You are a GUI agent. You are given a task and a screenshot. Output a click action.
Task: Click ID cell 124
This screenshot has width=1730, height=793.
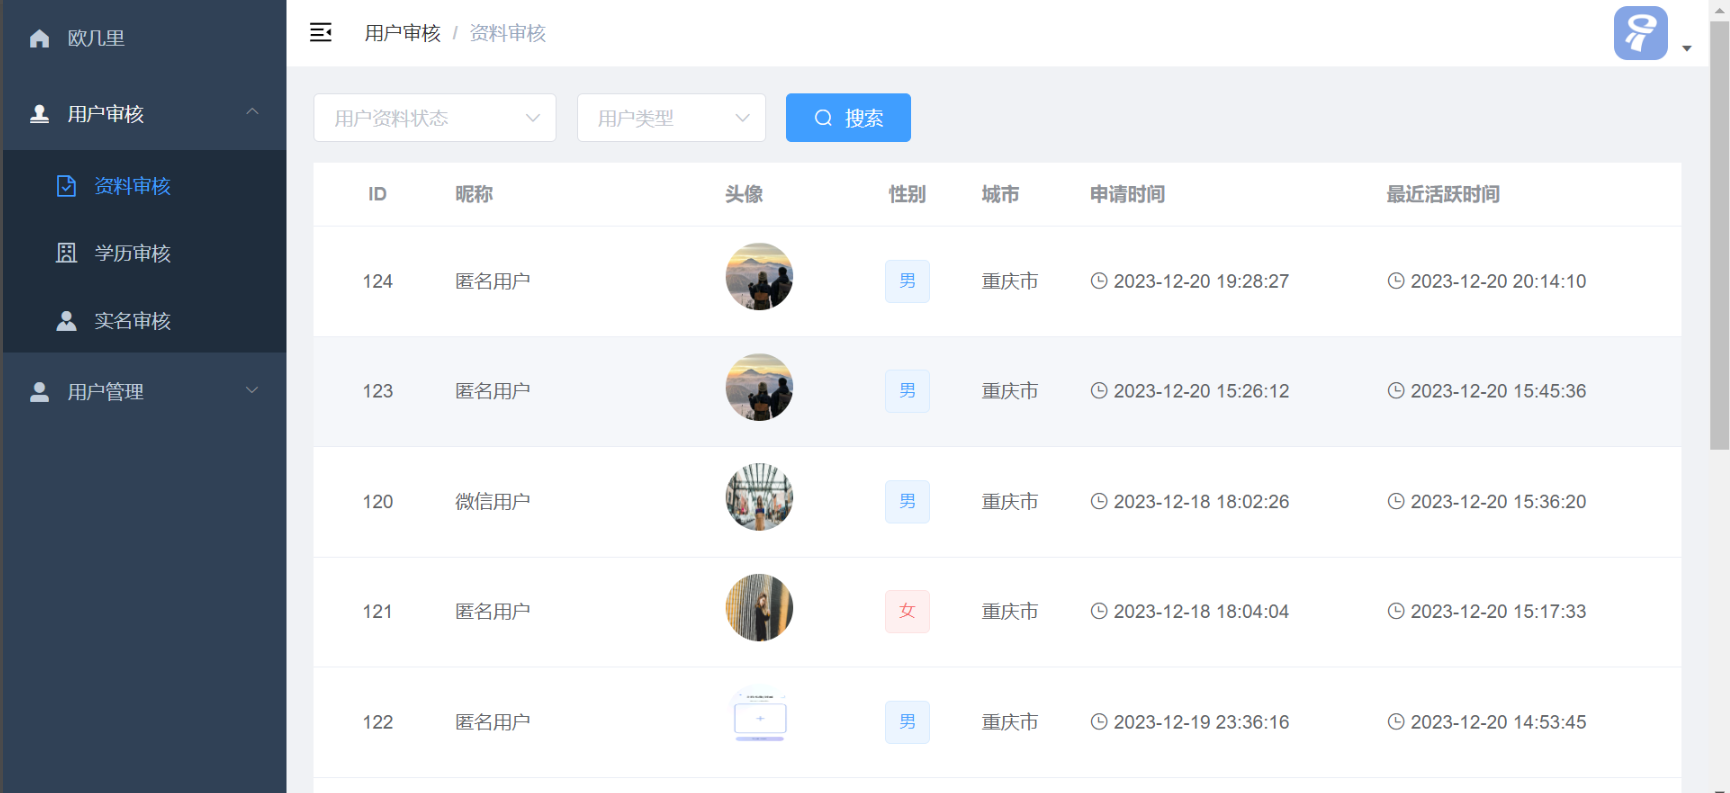pos(378,281)
